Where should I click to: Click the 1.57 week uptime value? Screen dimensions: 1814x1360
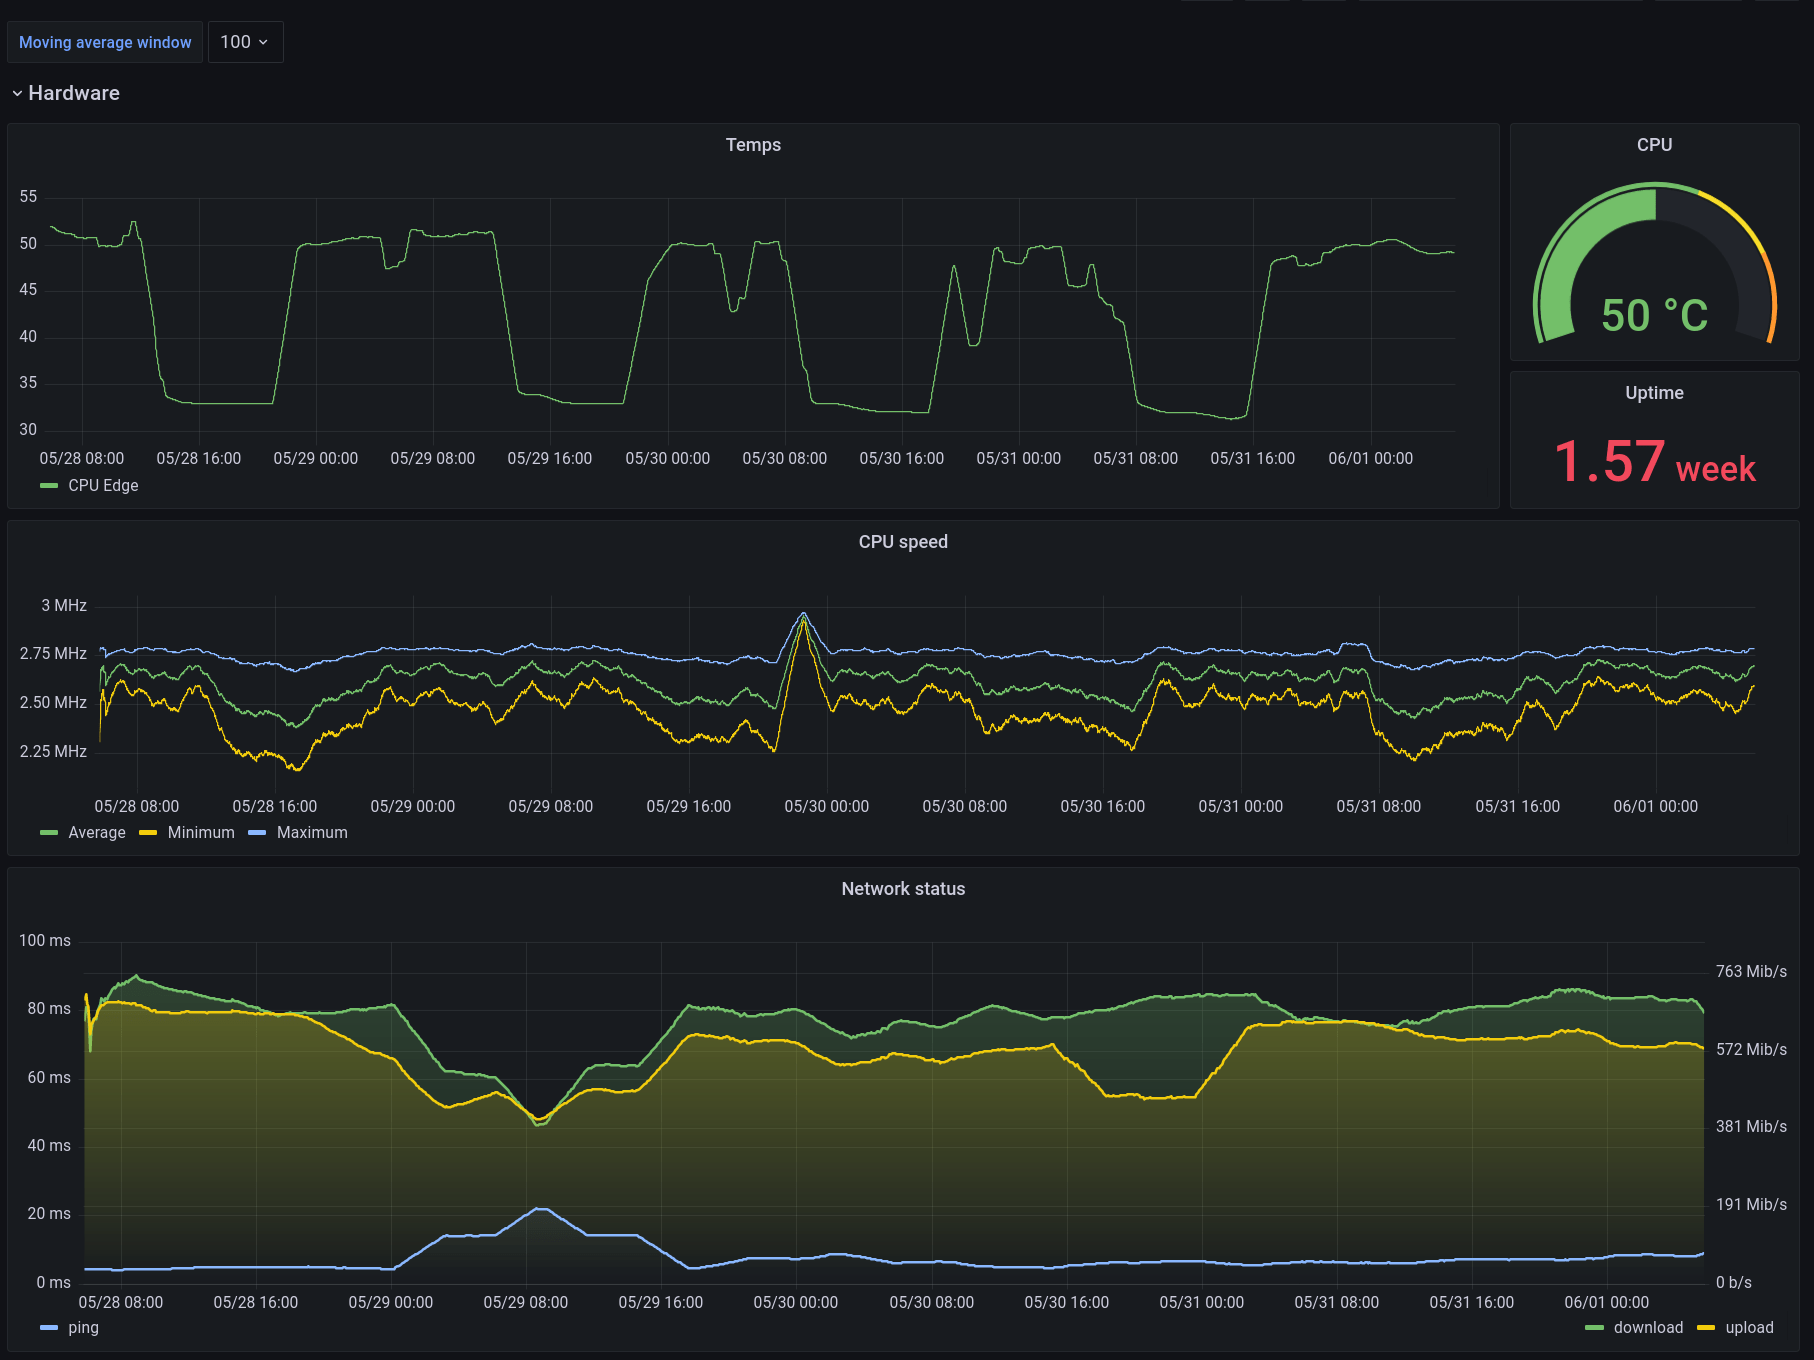tap(1655, 462)
